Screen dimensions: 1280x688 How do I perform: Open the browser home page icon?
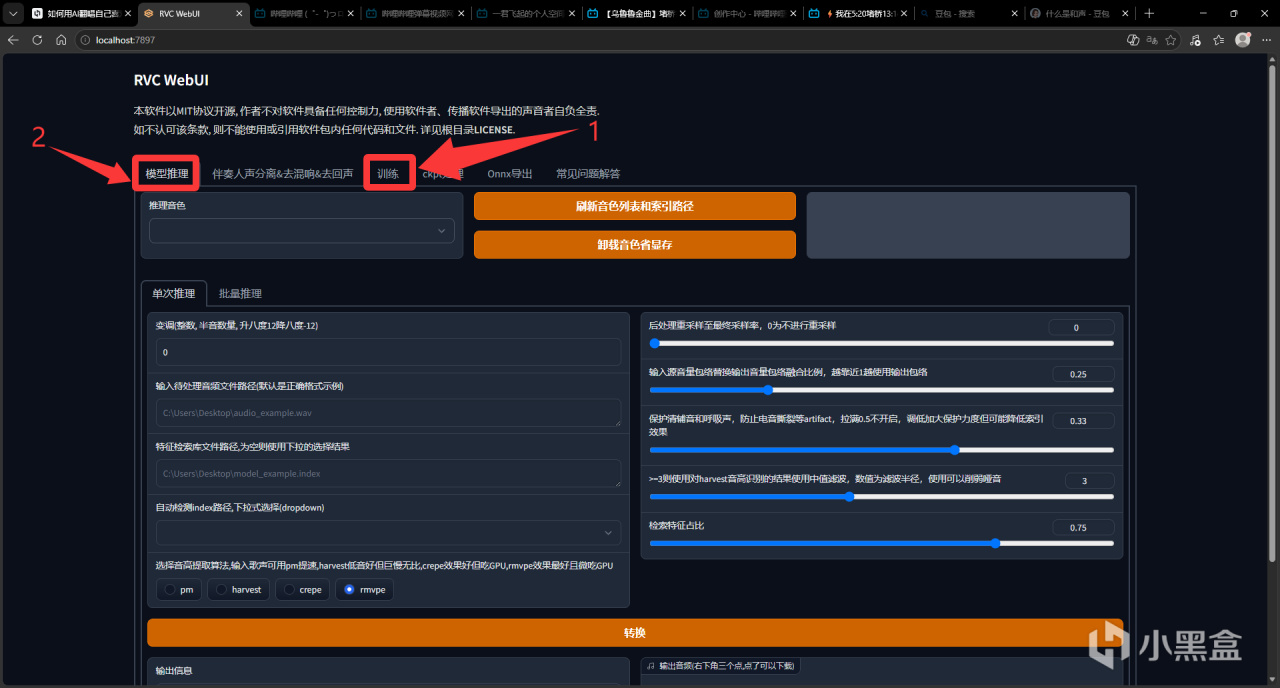(61, 40)
